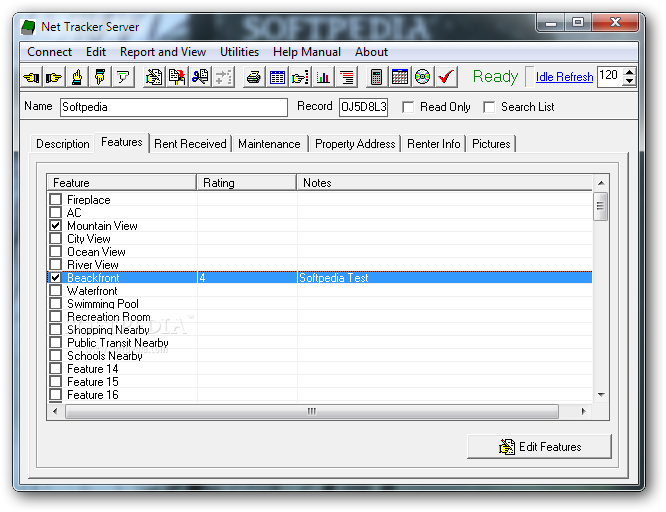Click the hand pointing at list icon
Screen dimensions: 666x512
click(300, 77)
